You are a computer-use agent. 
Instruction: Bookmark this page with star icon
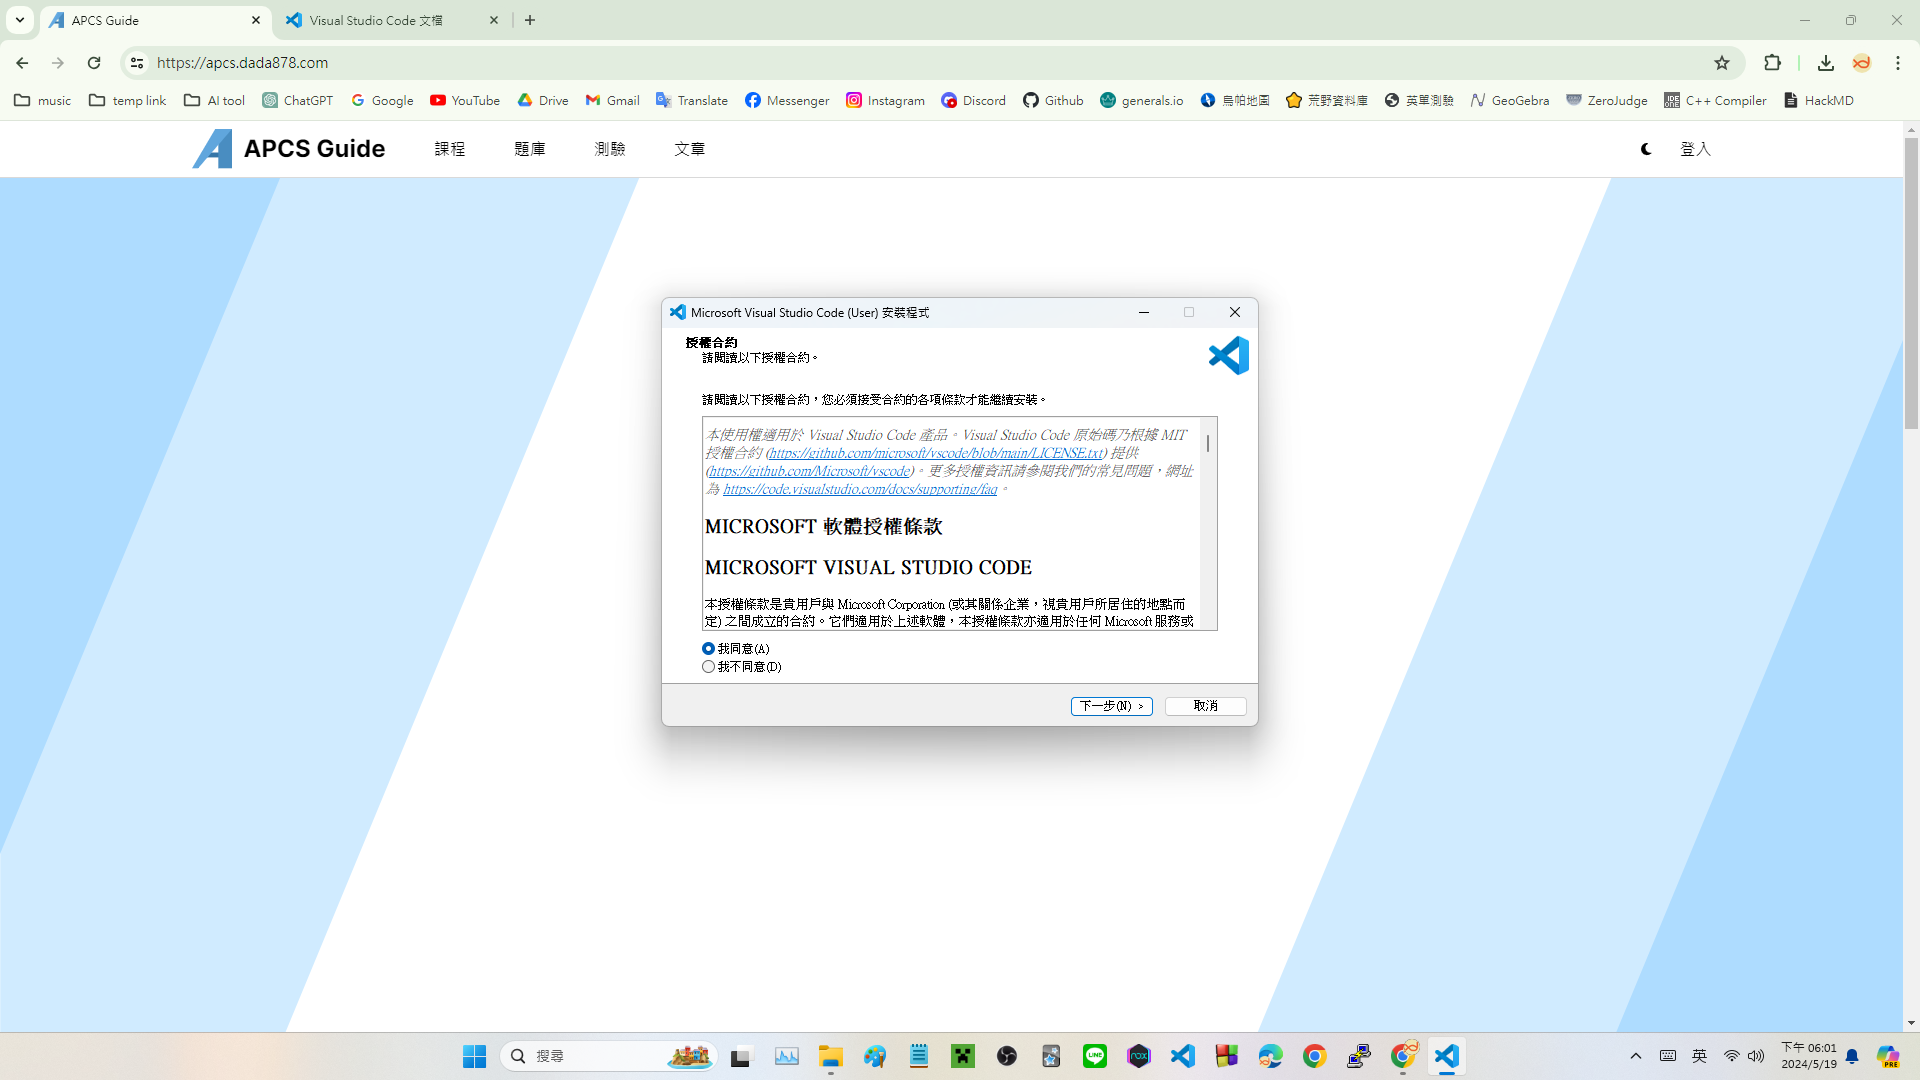point(1721,63)
